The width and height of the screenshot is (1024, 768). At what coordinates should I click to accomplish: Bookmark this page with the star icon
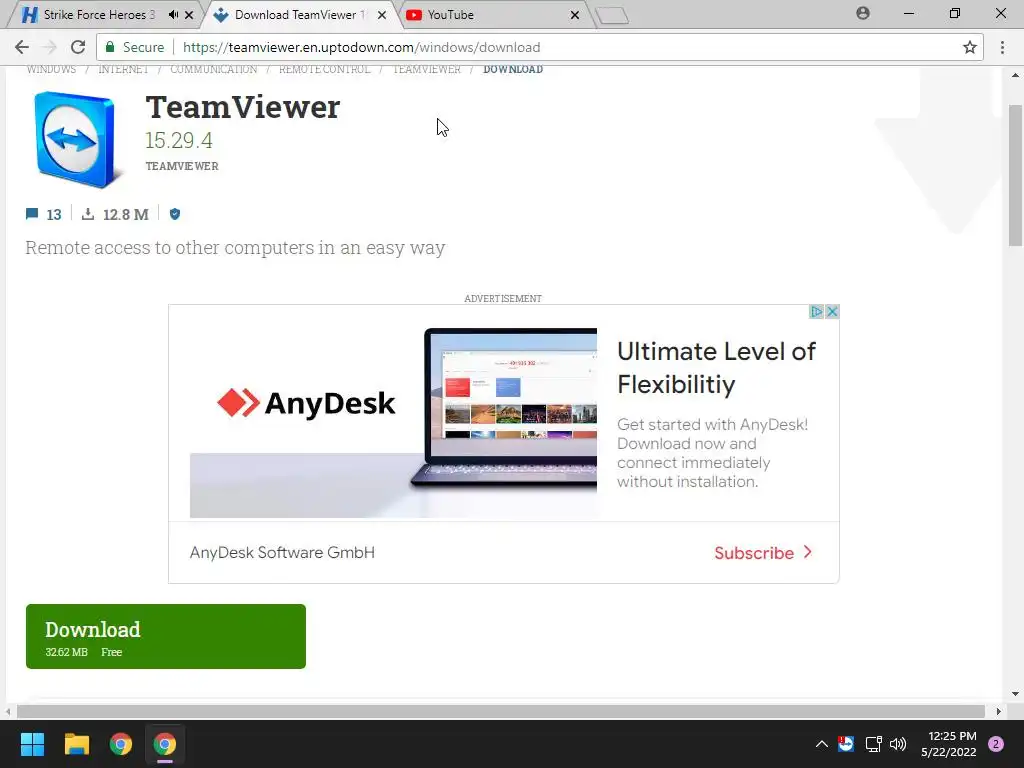tap(970, 47)
